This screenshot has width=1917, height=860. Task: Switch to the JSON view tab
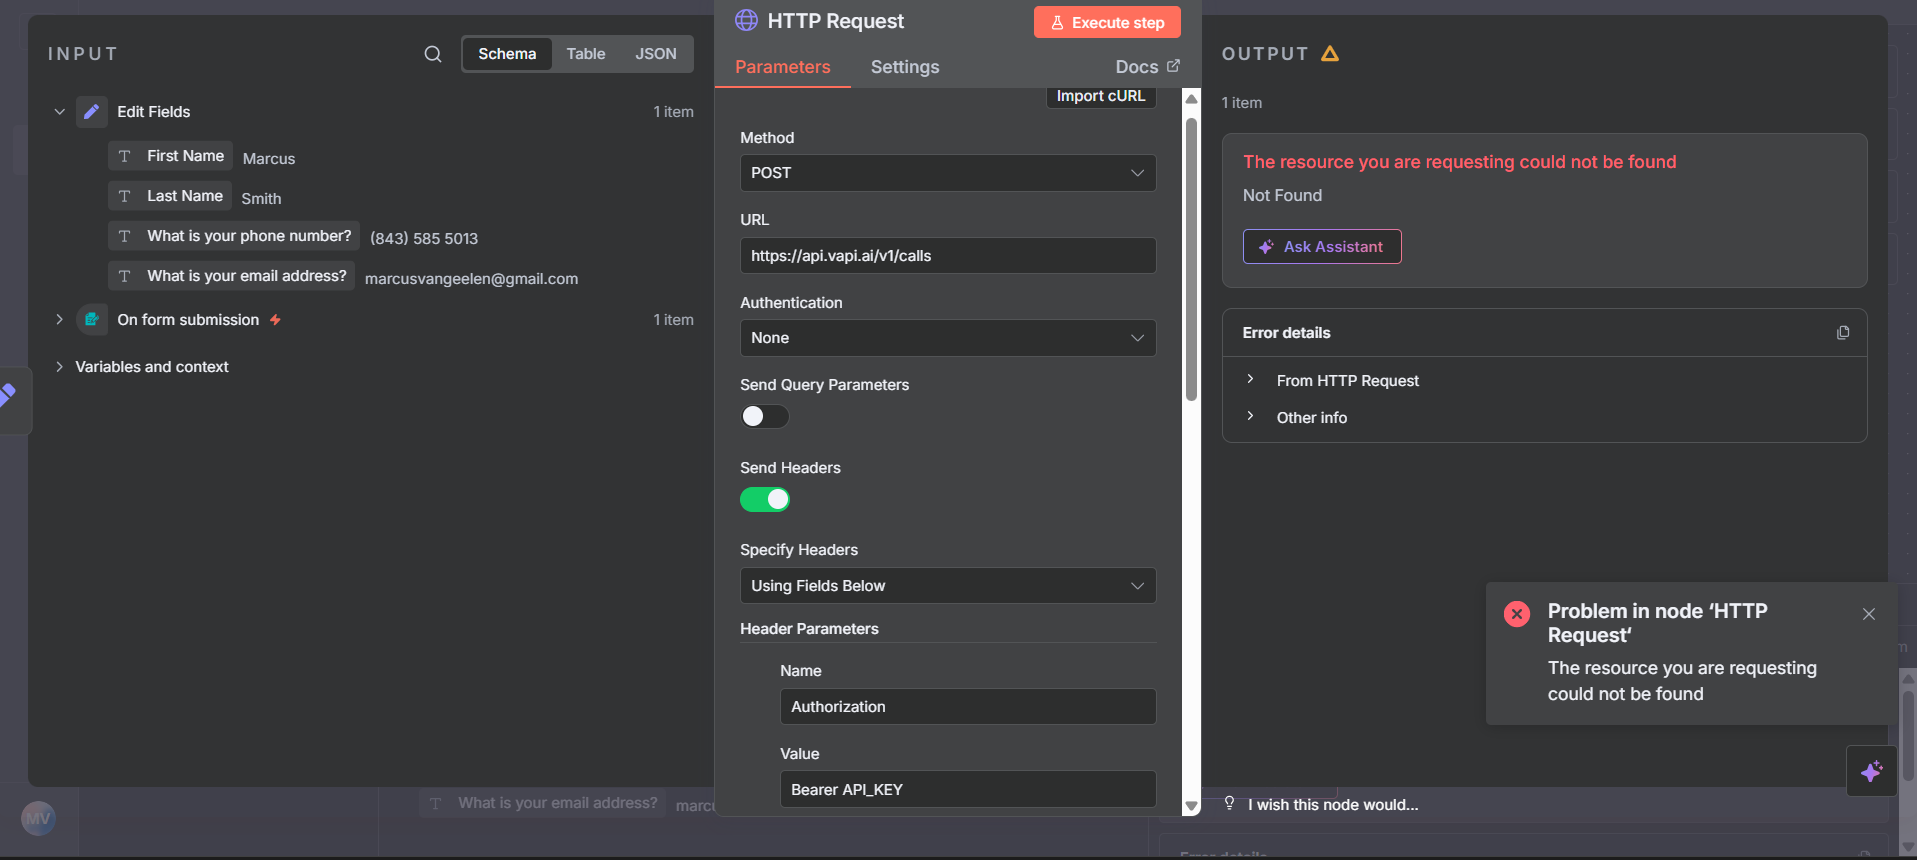[x=656, y=54]
